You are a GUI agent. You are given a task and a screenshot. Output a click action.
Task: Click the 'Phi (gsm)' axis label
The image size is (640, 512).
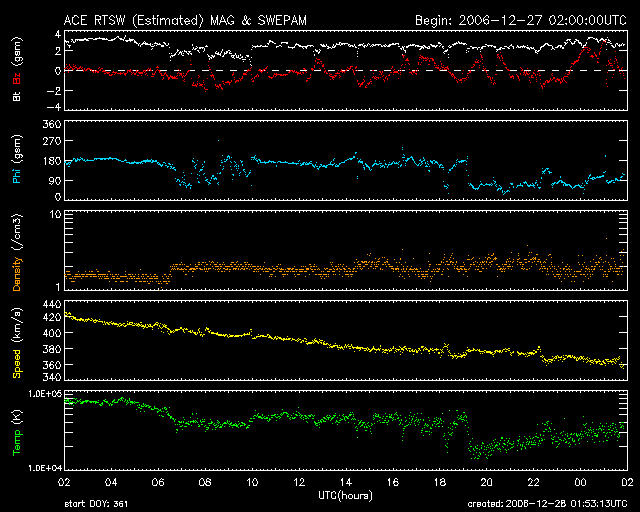point(17,159)
